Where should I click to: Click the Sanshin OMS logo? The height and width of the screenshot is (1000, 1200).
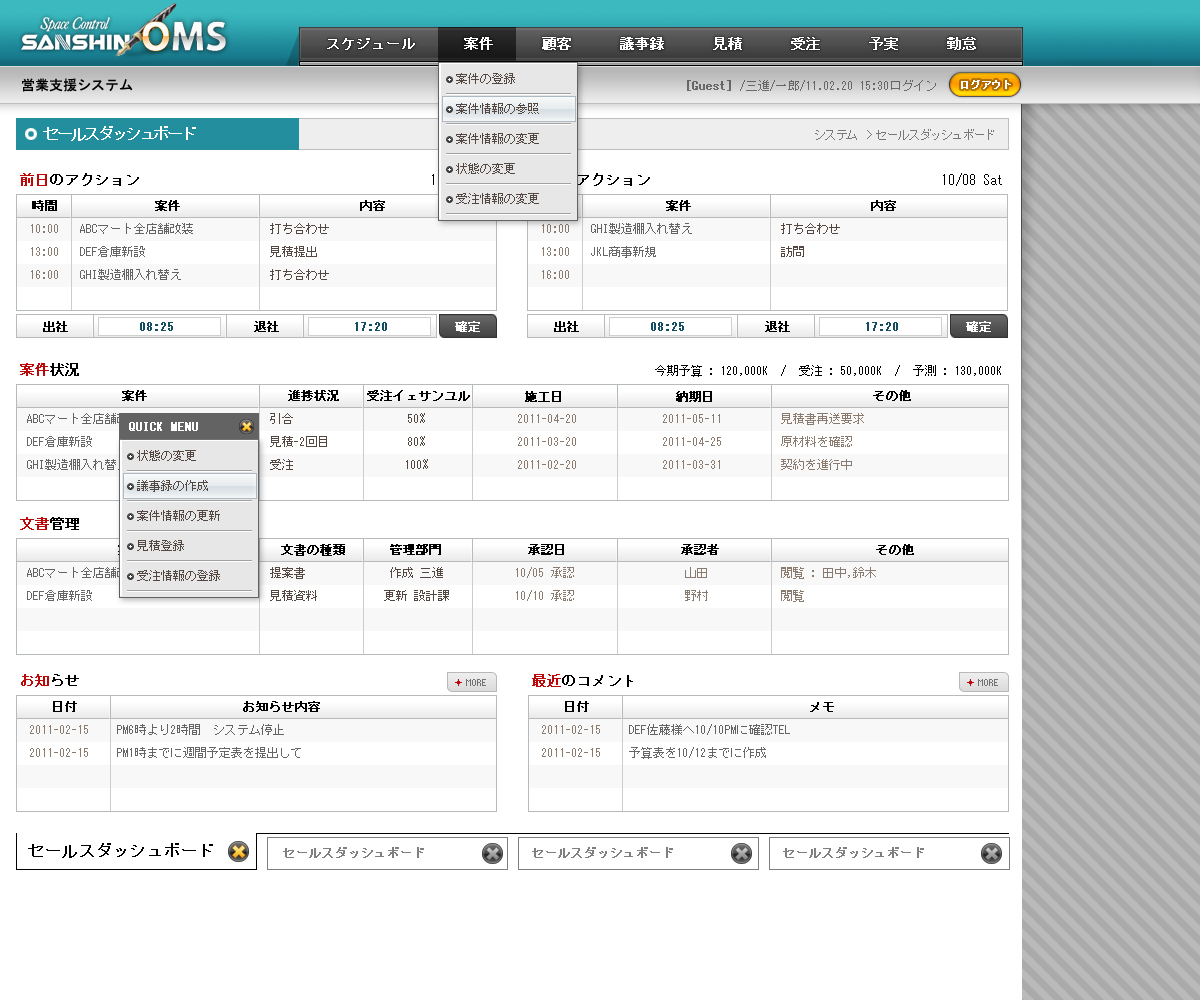124,37
